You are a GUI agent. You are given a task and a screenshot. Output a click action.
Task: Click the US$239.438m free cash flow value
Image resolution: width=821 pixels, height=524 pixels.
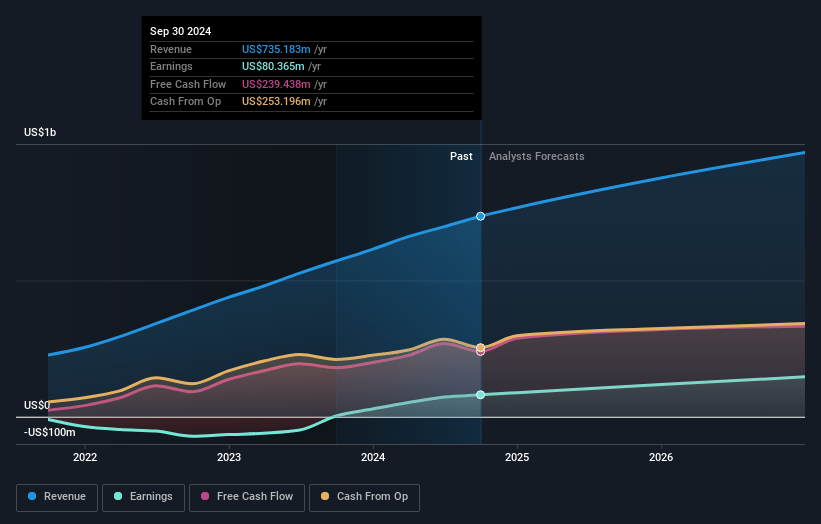point(276,84)
